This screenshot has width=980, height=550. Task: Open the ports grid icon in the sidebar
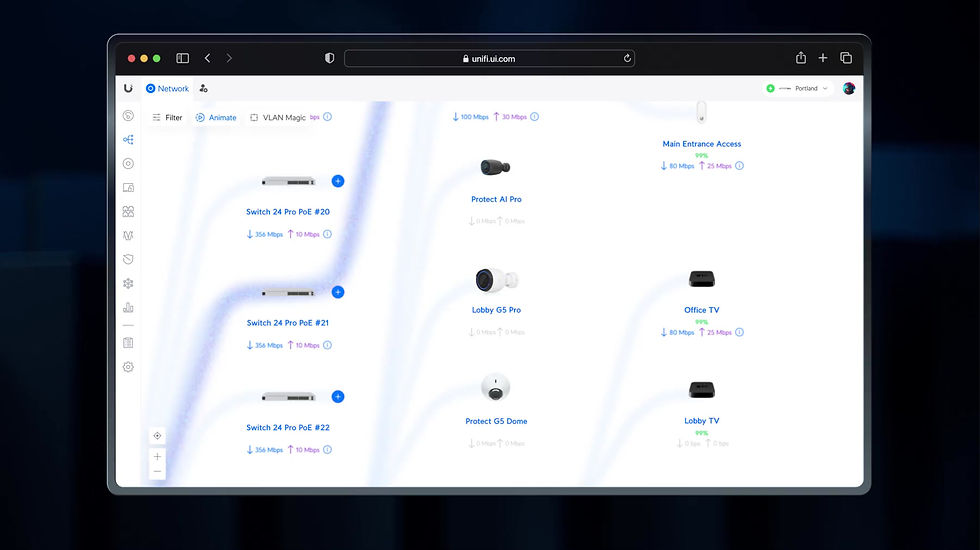click(128, 211)
